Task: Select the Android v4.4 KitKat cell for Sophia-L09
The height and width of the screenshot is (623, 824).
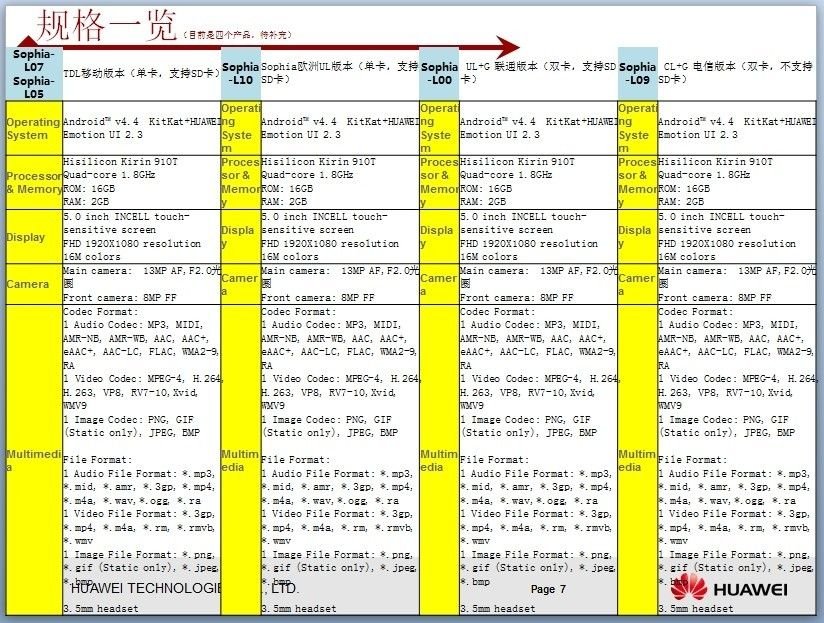Action: click(x=737, y=128)
